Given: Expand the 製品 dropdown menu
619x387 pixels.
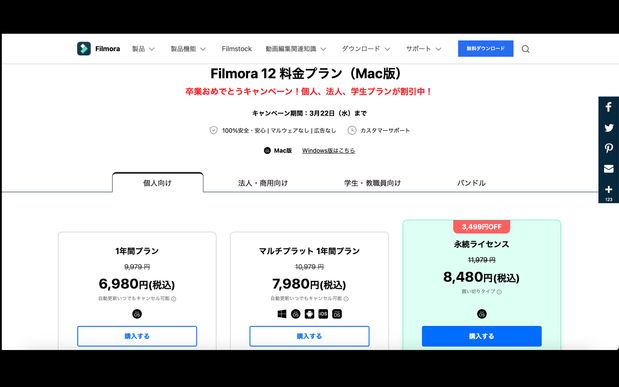Looking at the screenshot, I should coord(143,49).
